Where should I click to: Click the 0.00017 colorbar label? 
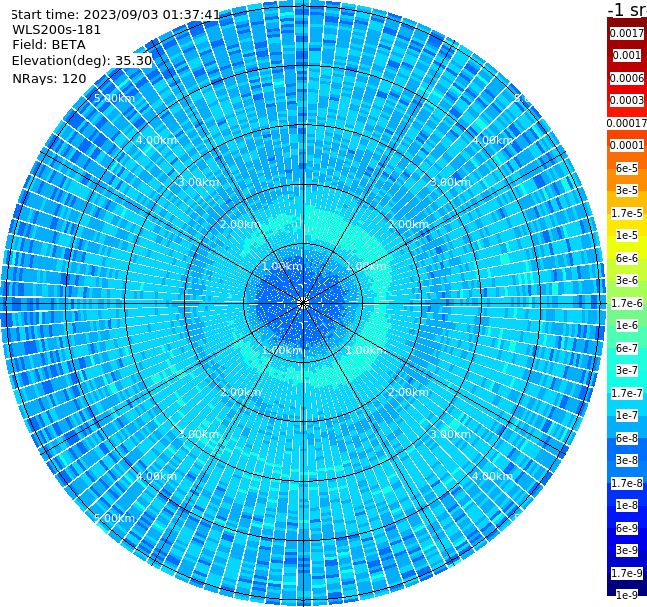pyautogui.click(x=627, y=123)
